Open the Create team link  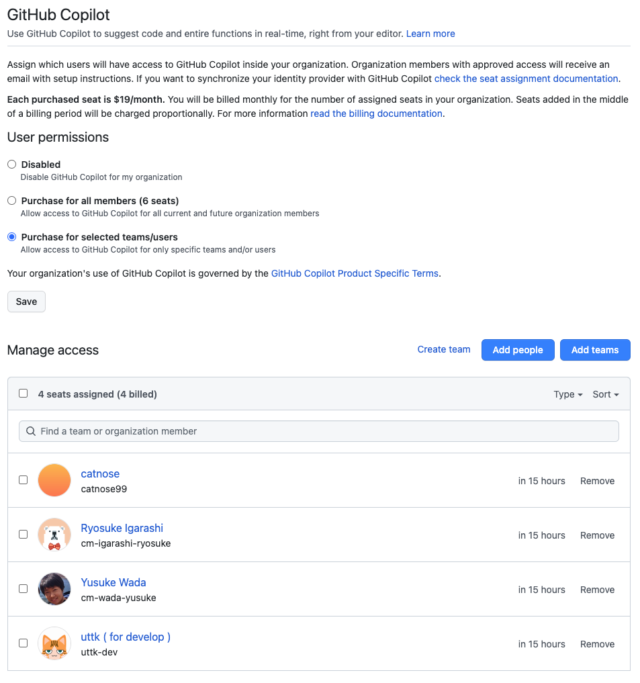click(x=444, y=349)
